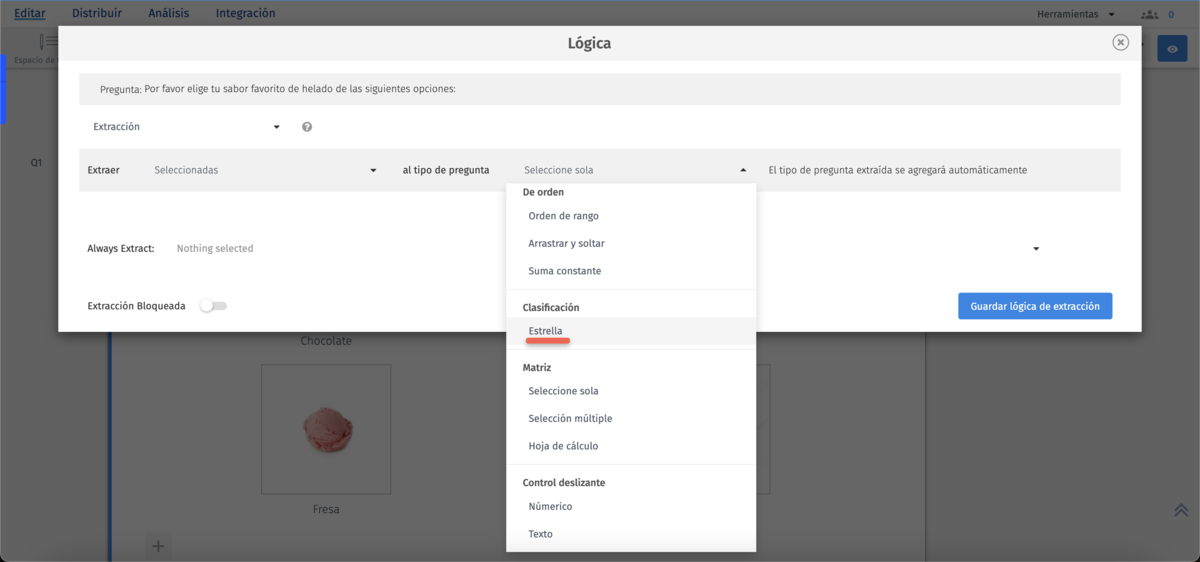Open the Extracción logic type dropdown
Image resolution: width=1200 pixels, height=562 pixels.
(186, 127)
